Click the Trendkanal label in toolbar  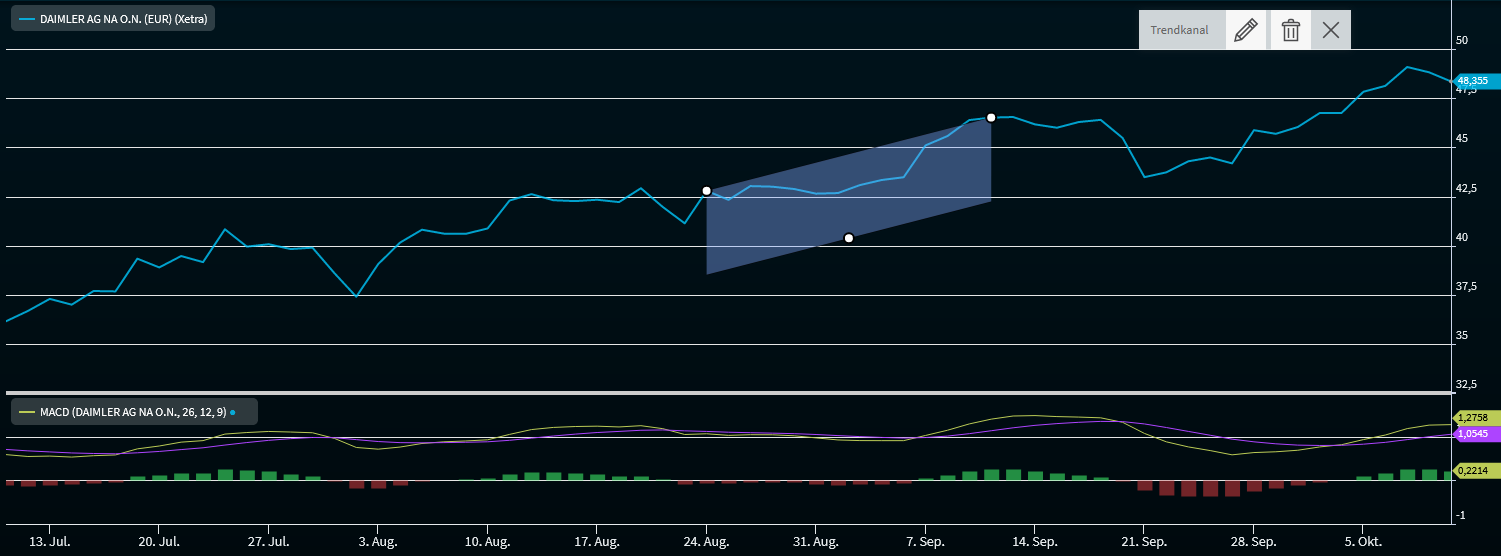coord(1179,30)
